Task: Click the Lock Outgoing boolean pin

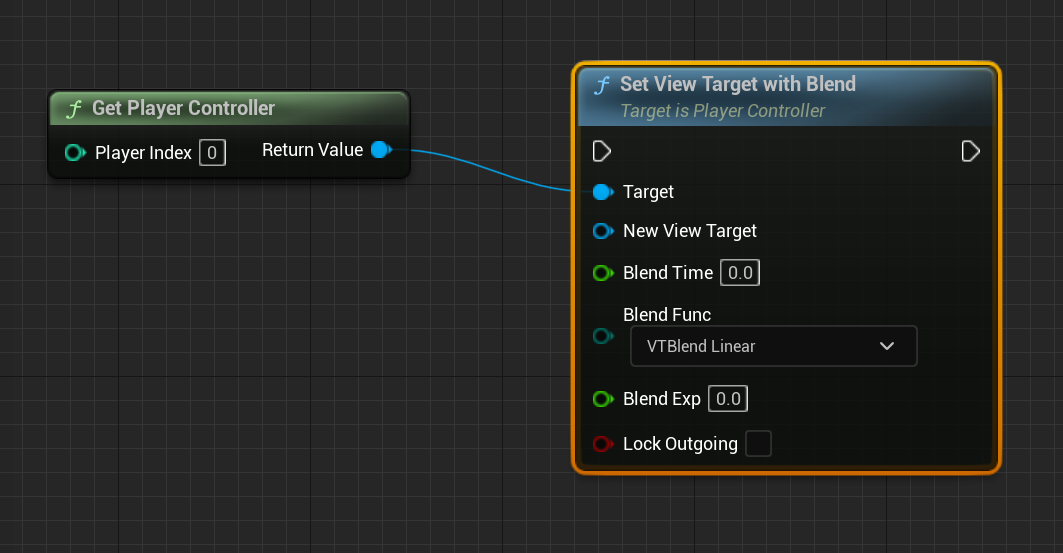Action: click(x=602, y=444)
